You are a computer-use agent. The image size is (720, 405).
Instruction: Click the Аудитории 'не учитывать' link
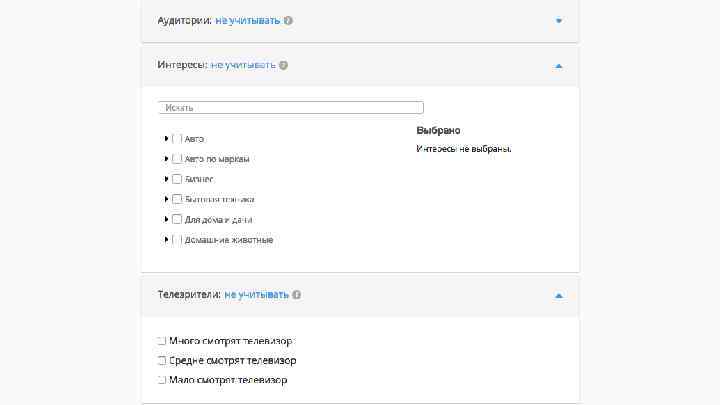[x=246, y=20]
